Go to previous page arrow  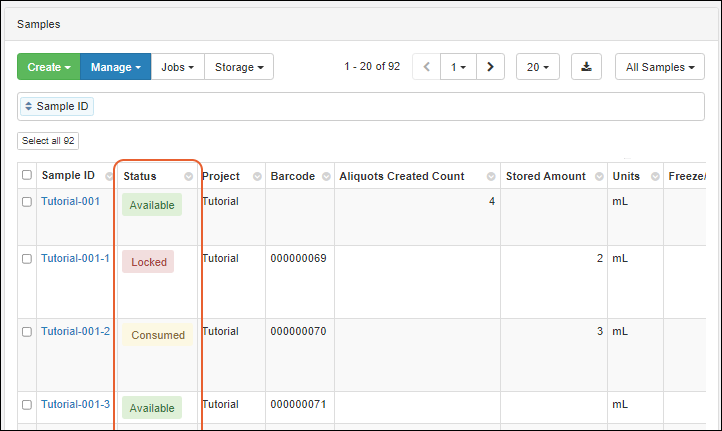[x=427, y=67]
